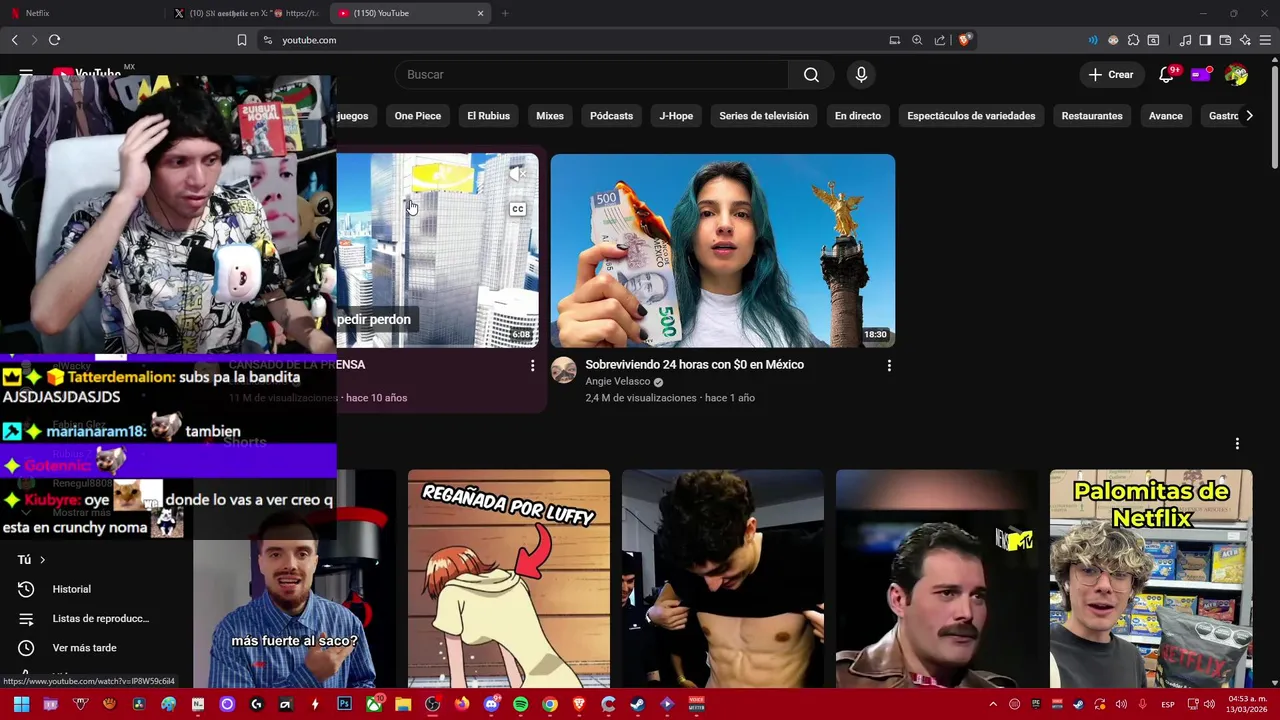Click the Crear button

(x=1111, y=75)
